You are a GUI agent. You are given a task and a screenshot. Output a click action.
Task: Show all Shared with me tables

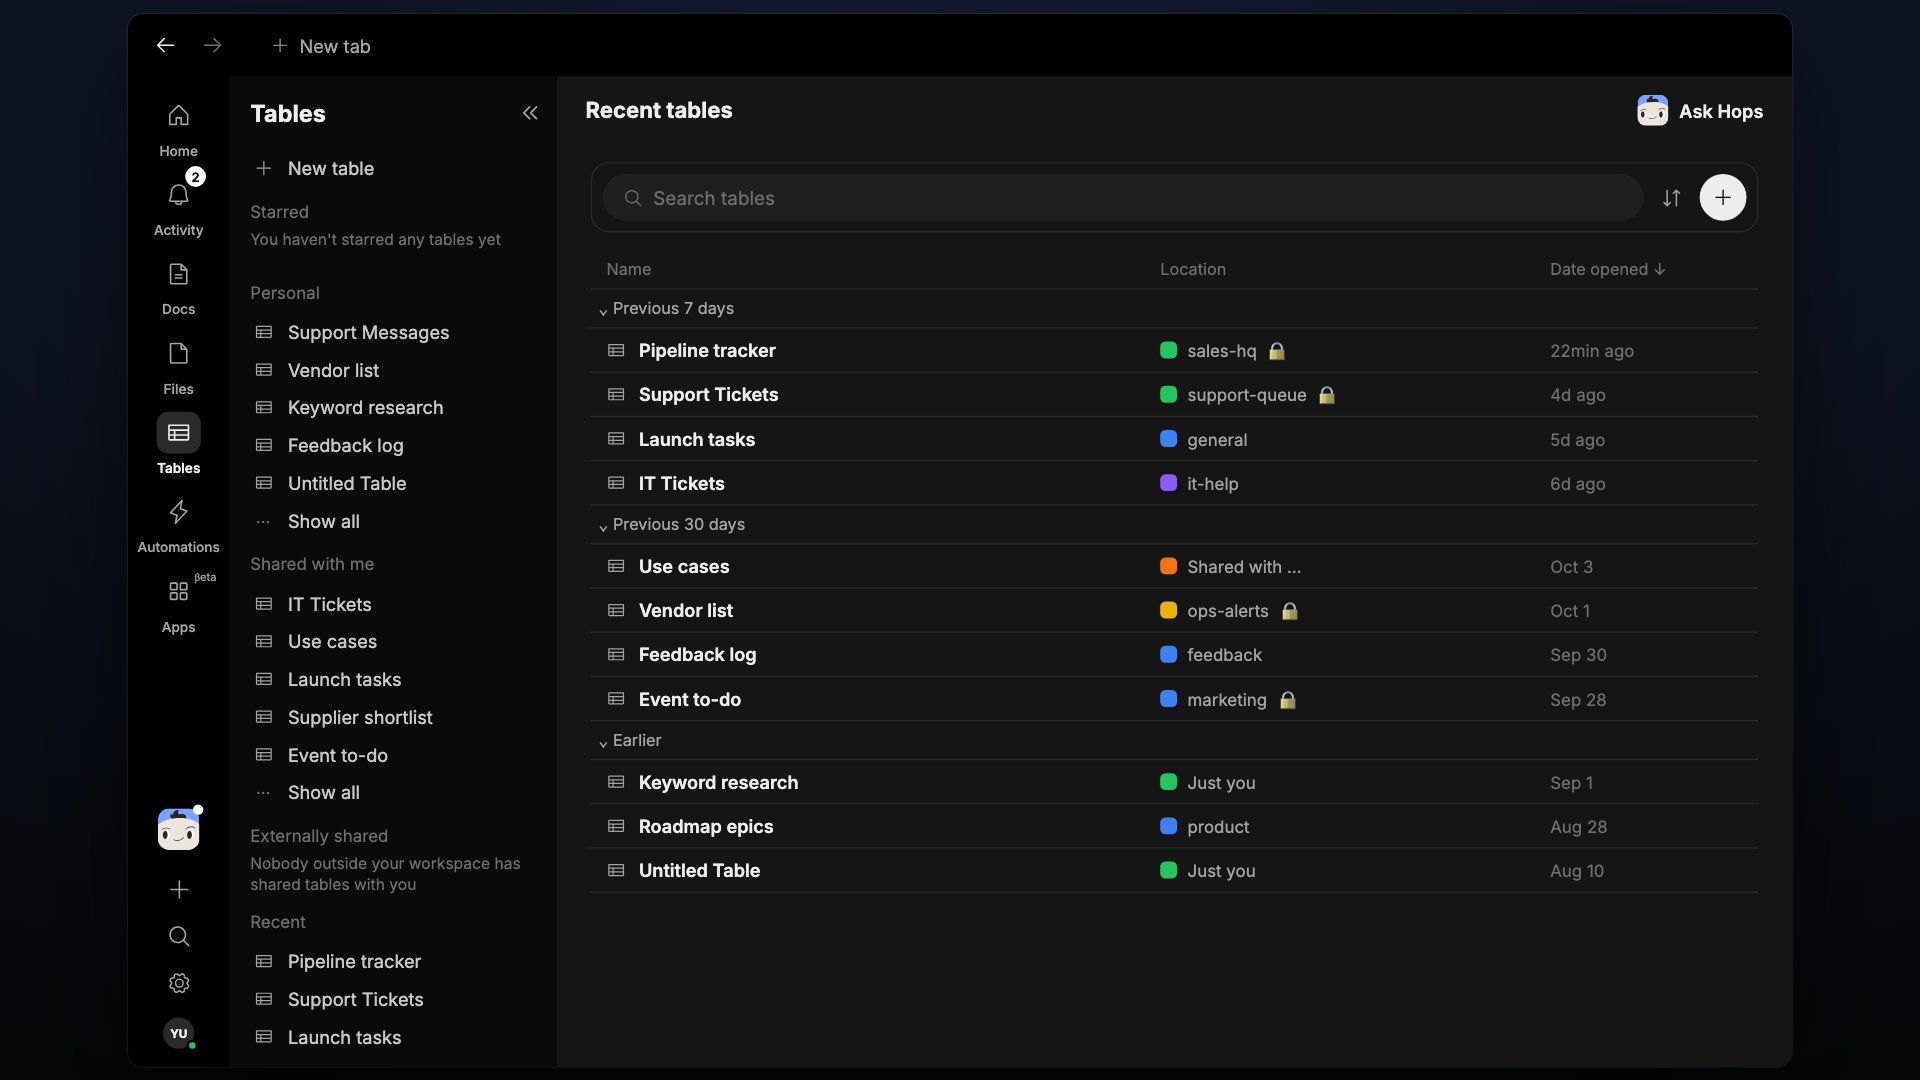323,792
